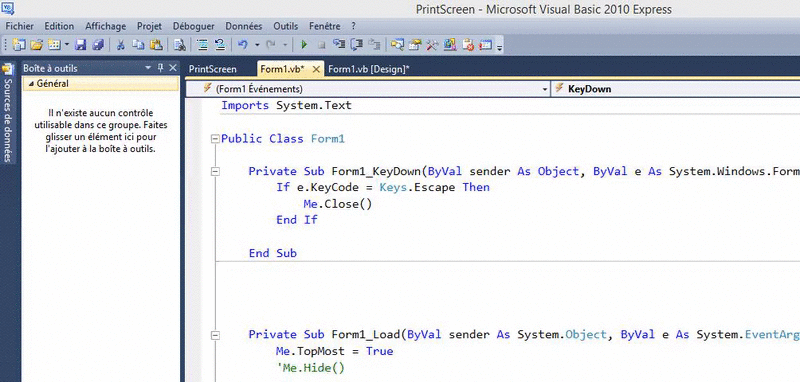
Task: Click the Stop debugging square icon
Action: (321, 45)
